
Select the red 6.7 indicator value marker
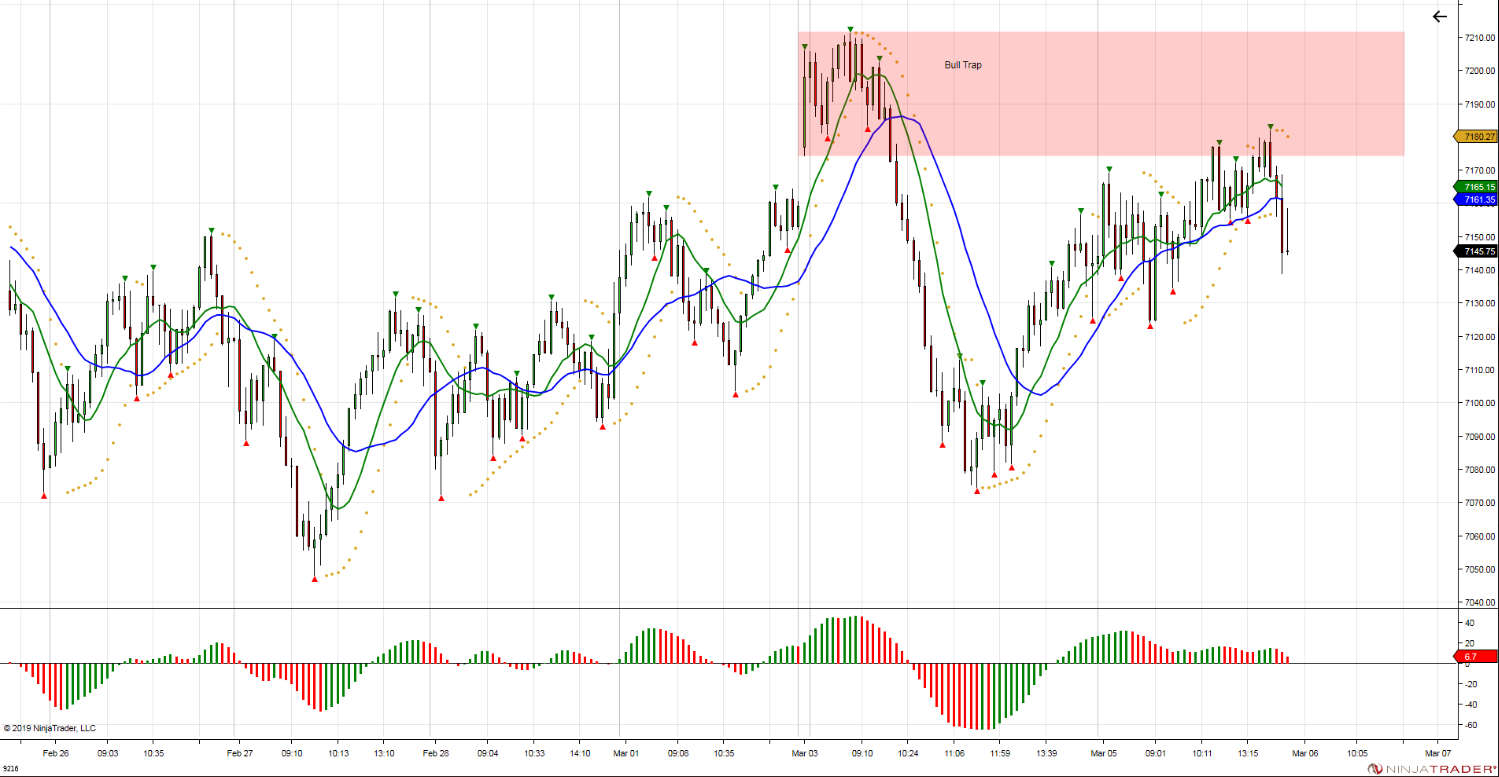click(x=1476, y=656)
